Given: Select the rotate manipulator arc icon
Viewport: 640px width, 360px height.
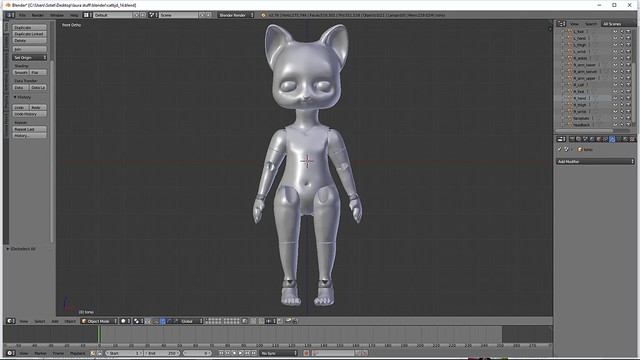Looking at the screenshot, I should (169, 321).
